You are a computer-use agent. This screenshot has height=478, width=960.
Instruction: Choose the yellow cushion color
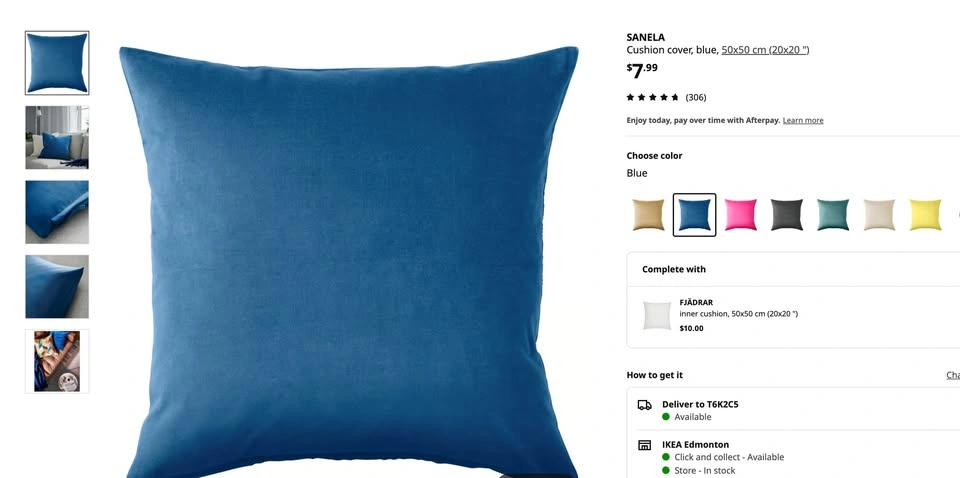pos(925,215)
